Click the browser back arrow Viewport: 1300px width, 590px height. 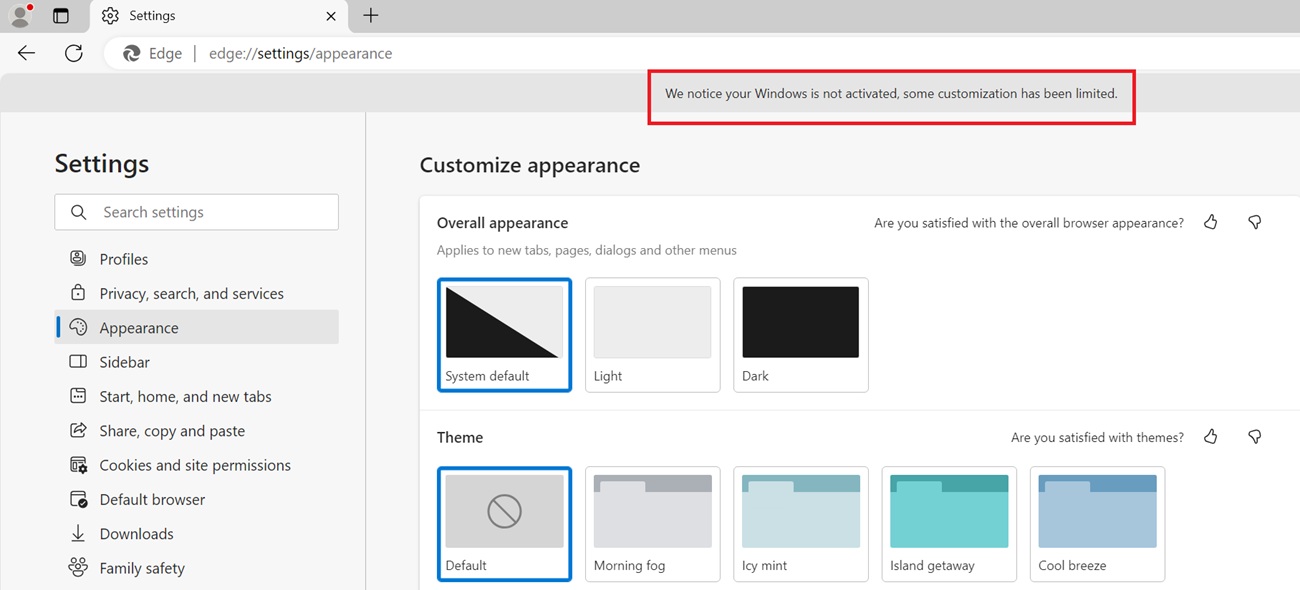27,53
